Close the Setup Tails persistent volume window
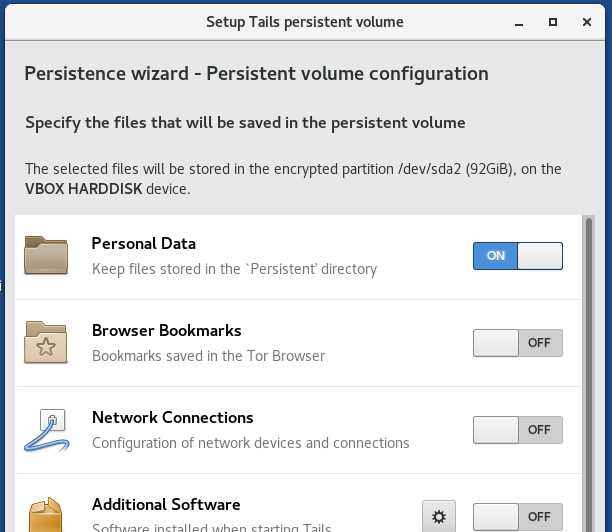The width and height of the screenshot is (612, 532). tap(587, 22)
